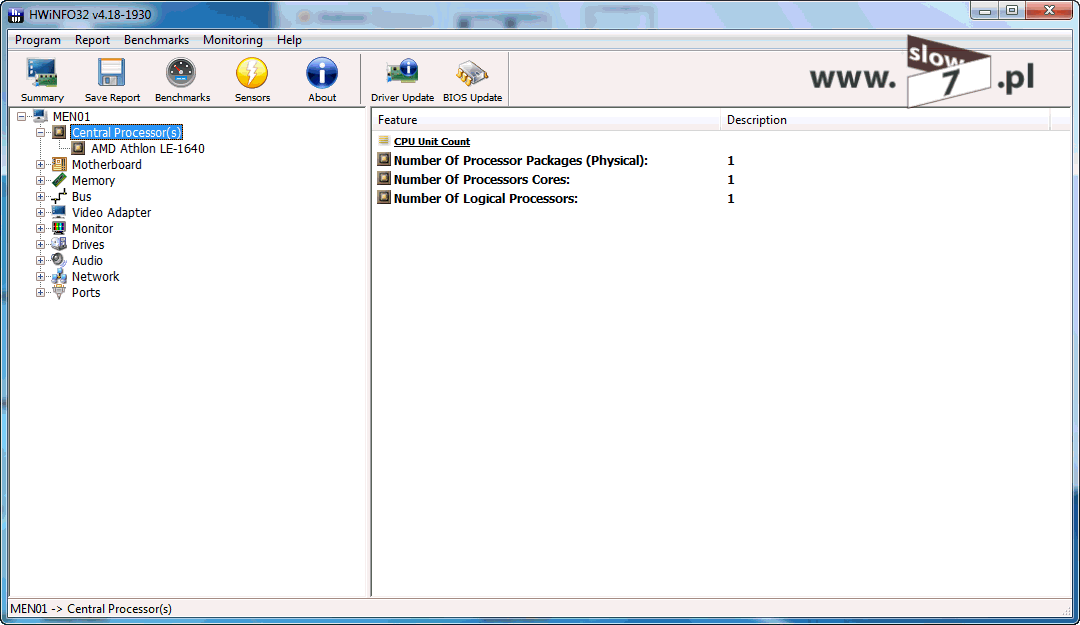Click icon beside Number Of Processors Cores
Viewport: 1080px width, 625px height.
(384, 178)
